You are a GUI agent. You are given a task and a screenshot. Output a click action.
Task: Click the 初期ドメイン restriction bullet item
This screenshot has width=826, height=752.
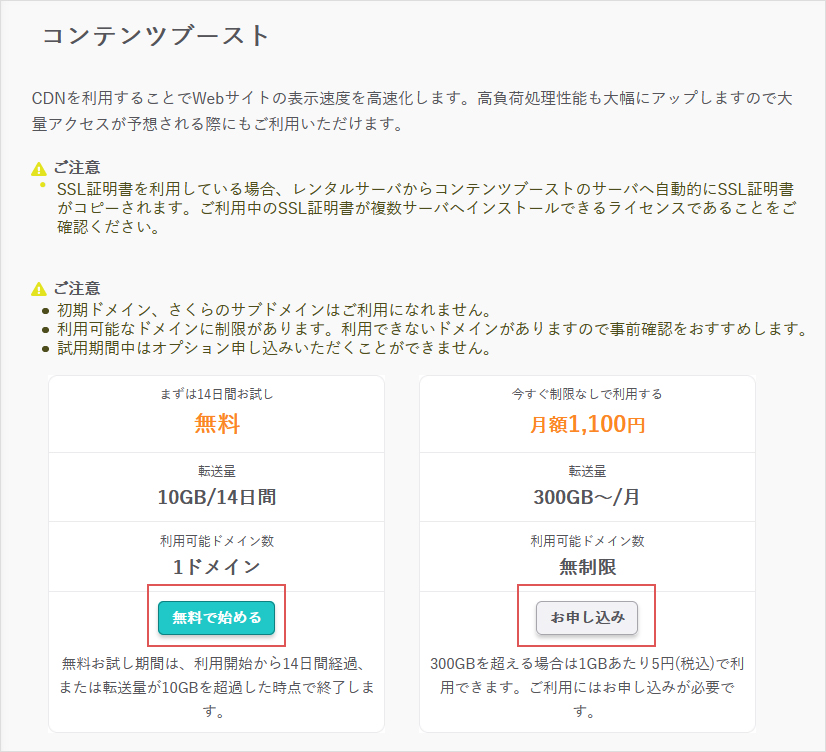(x=274, y=309)
